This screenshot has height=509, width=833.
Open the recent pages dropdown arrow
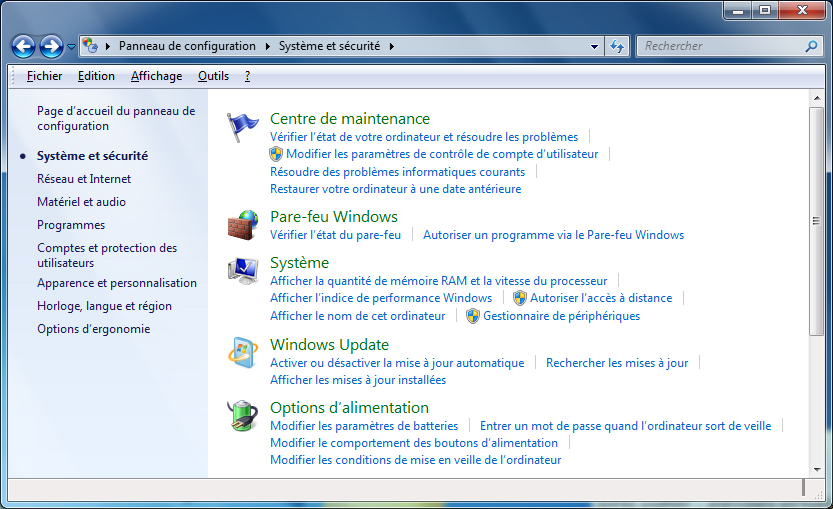tap(71, 47)
